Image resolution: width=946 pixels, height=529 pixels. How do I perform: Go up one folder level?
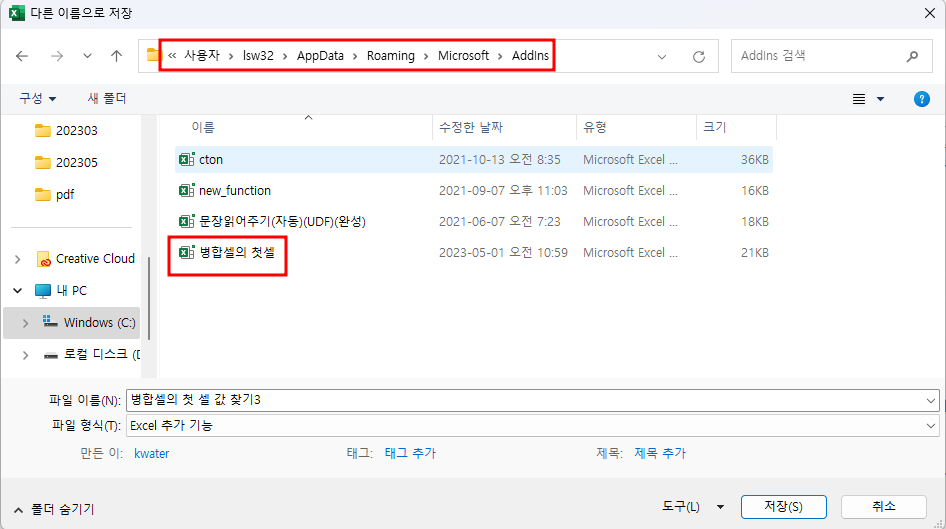click(x=116, y=56)
